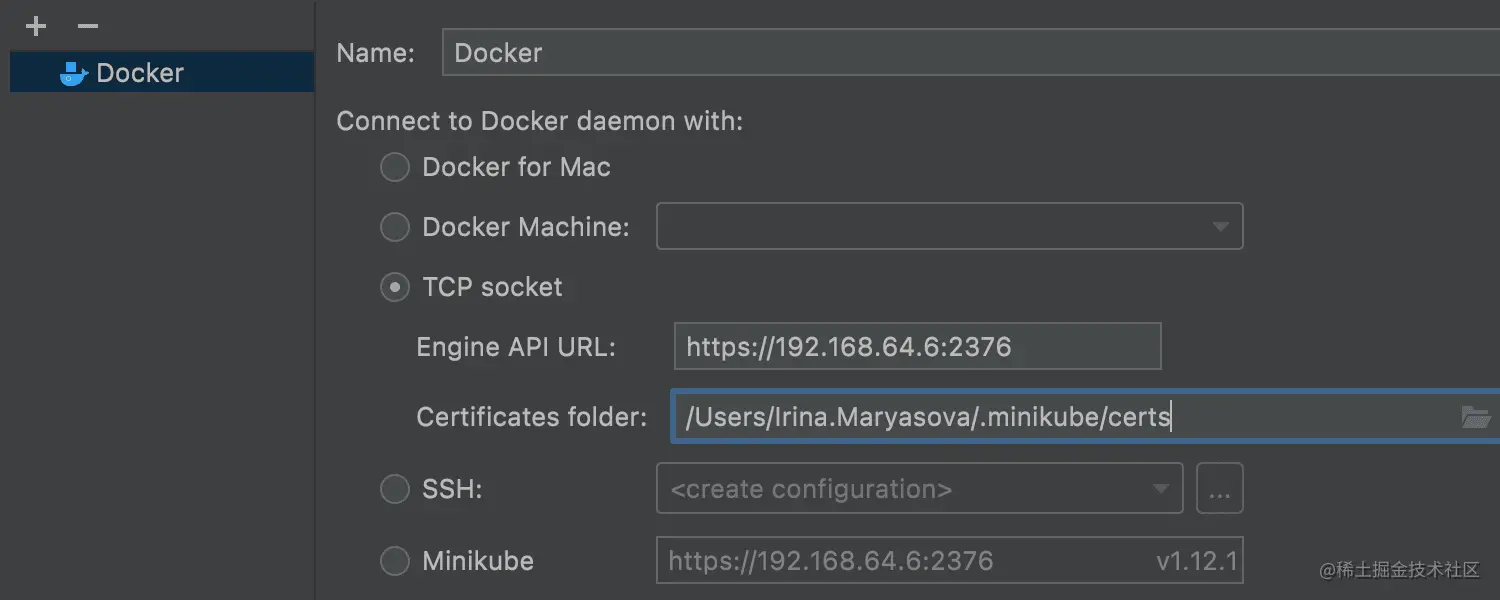Click the Minikube URL field showing v1.12.1
The width and height of the screenshot is (1500, 600).
coord(949,560)
